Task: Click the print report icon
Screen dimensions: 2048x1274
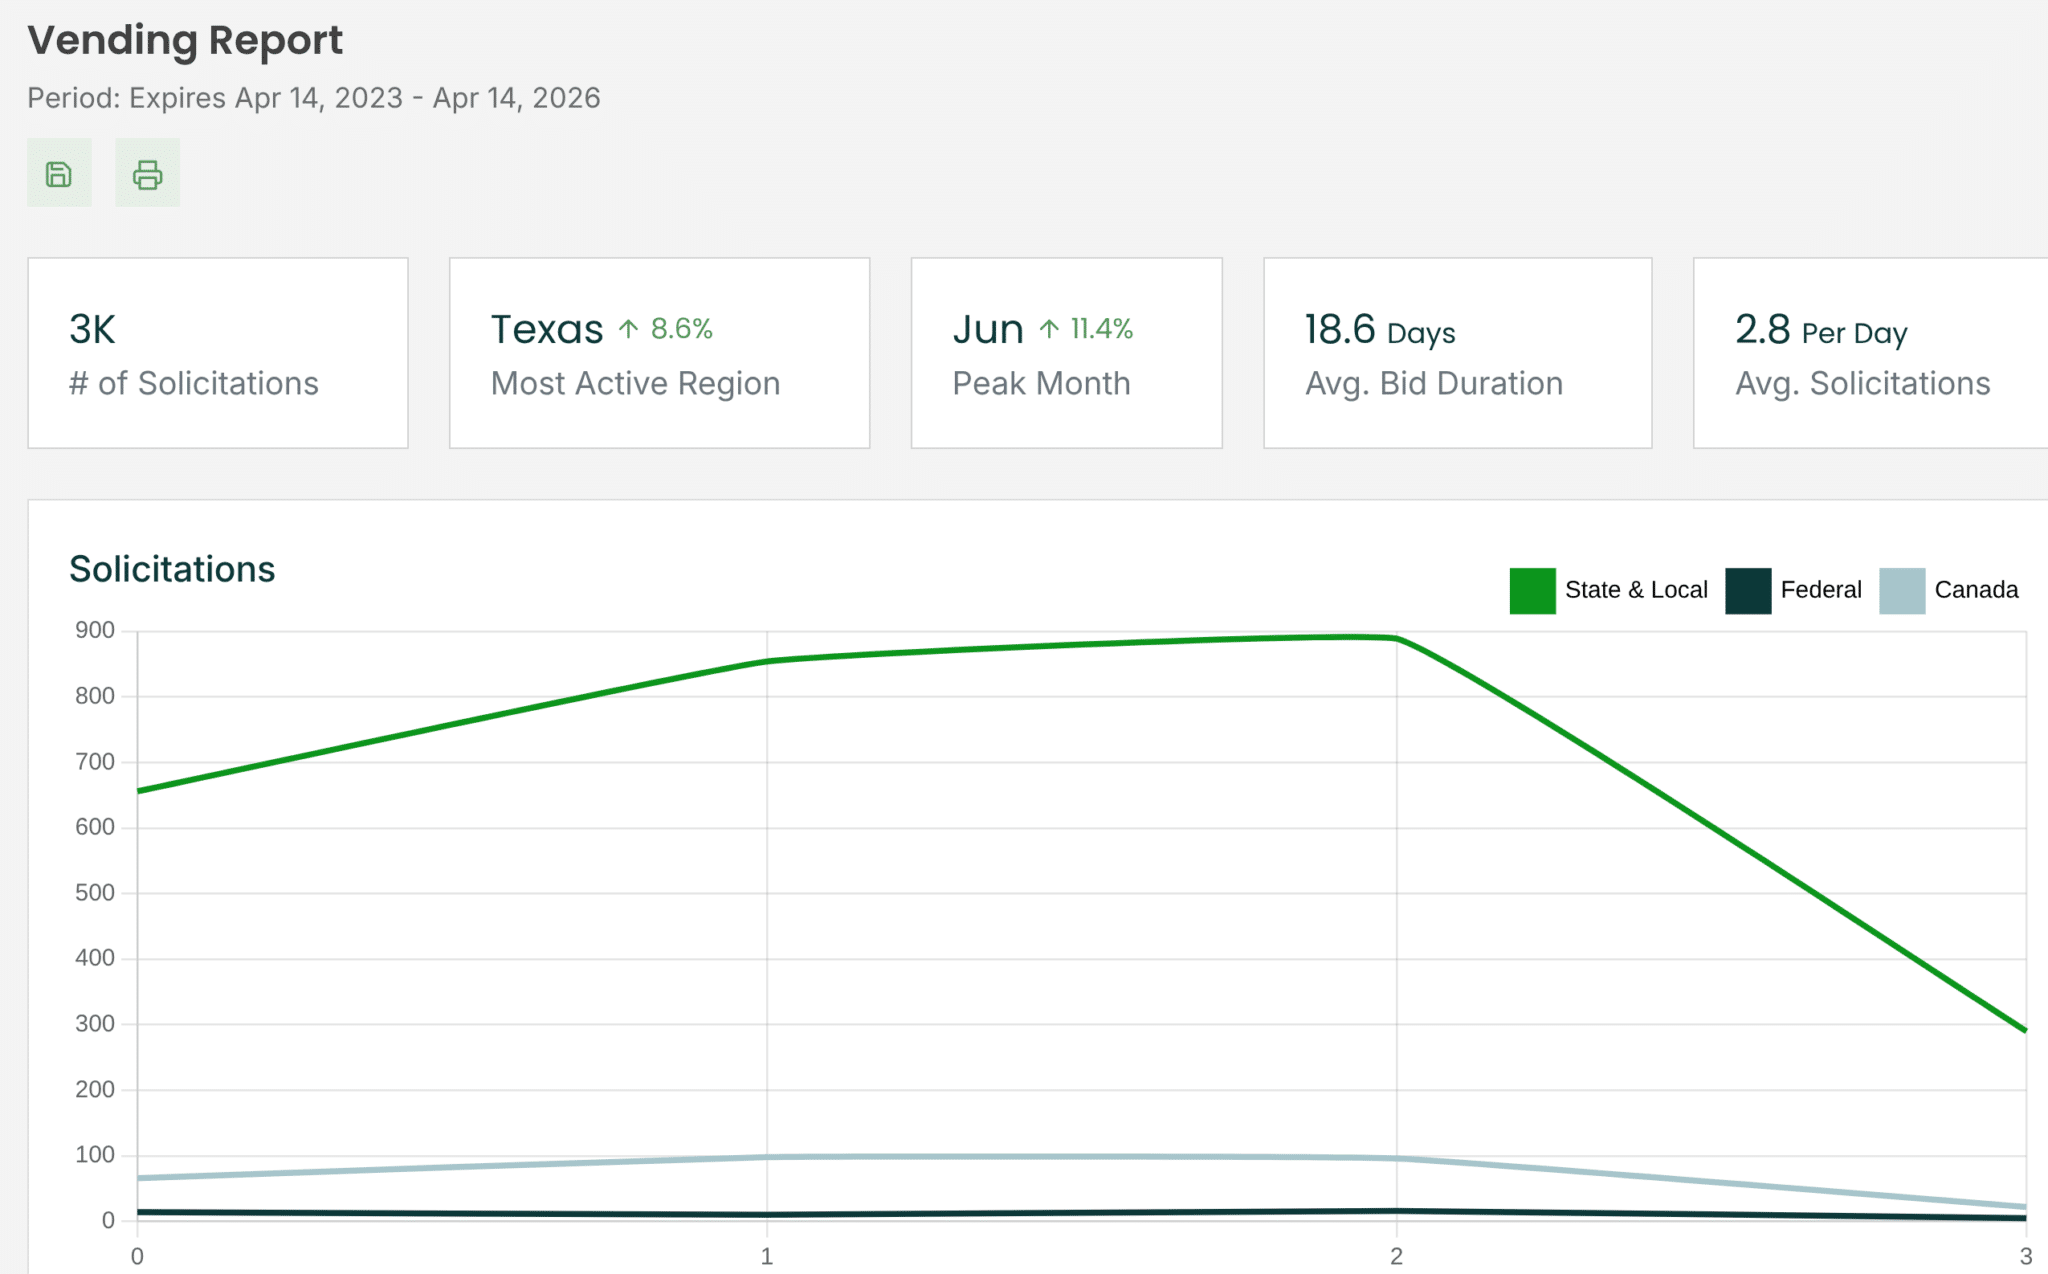Action: 147,174
